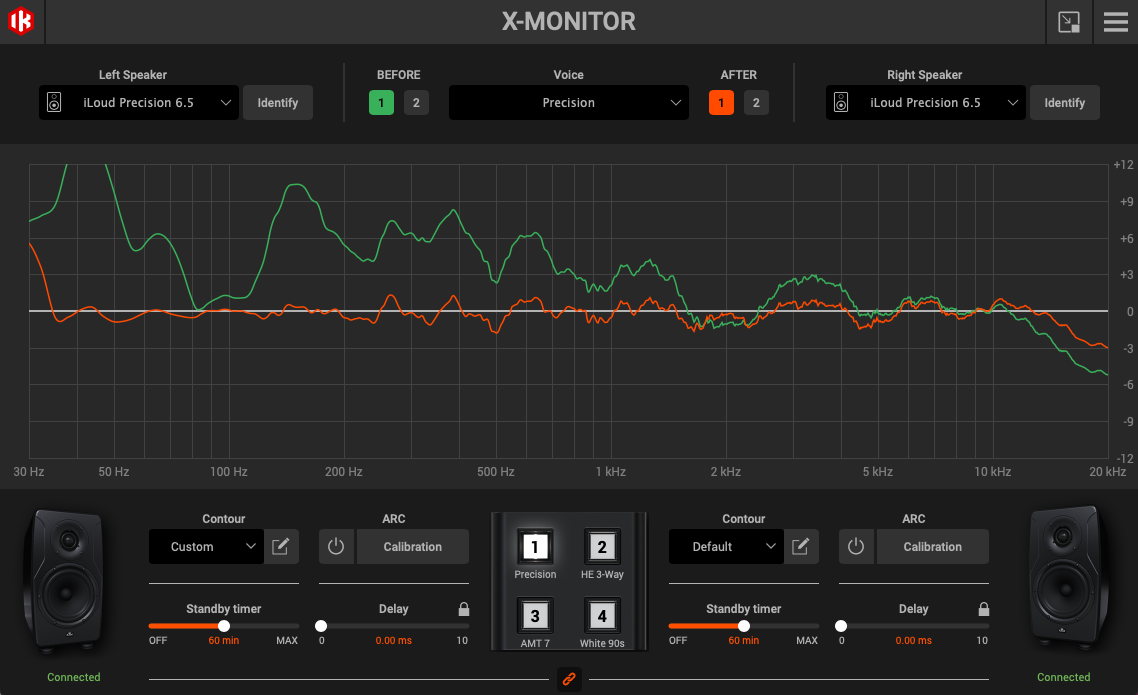Adjust the right Delay slider handle
Screen dimensions: 1138x695
(x=840, y=626)
